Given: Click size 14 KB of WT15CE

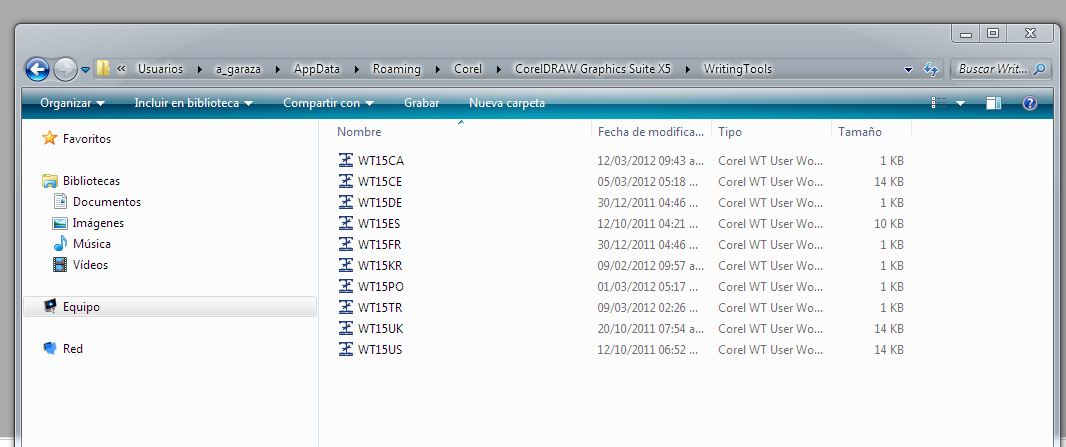Looking at the screenshot, I should click(x=889, y=182).
